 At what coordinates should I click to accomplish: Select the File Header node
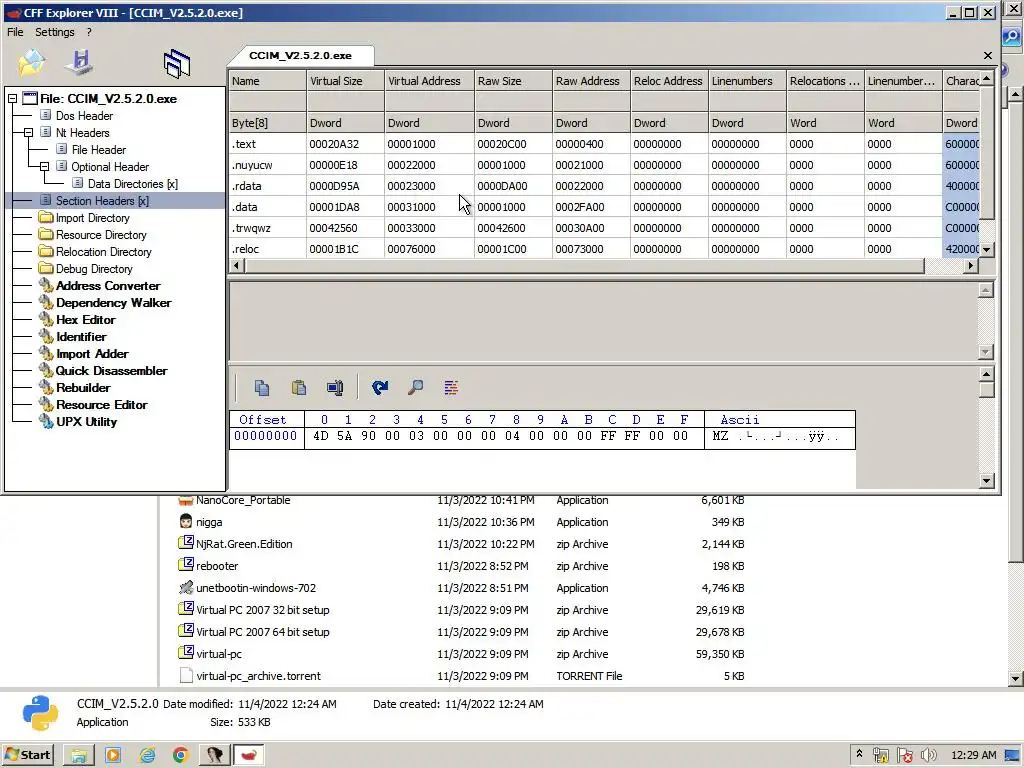pyautogui.click(x=99, y=150)
